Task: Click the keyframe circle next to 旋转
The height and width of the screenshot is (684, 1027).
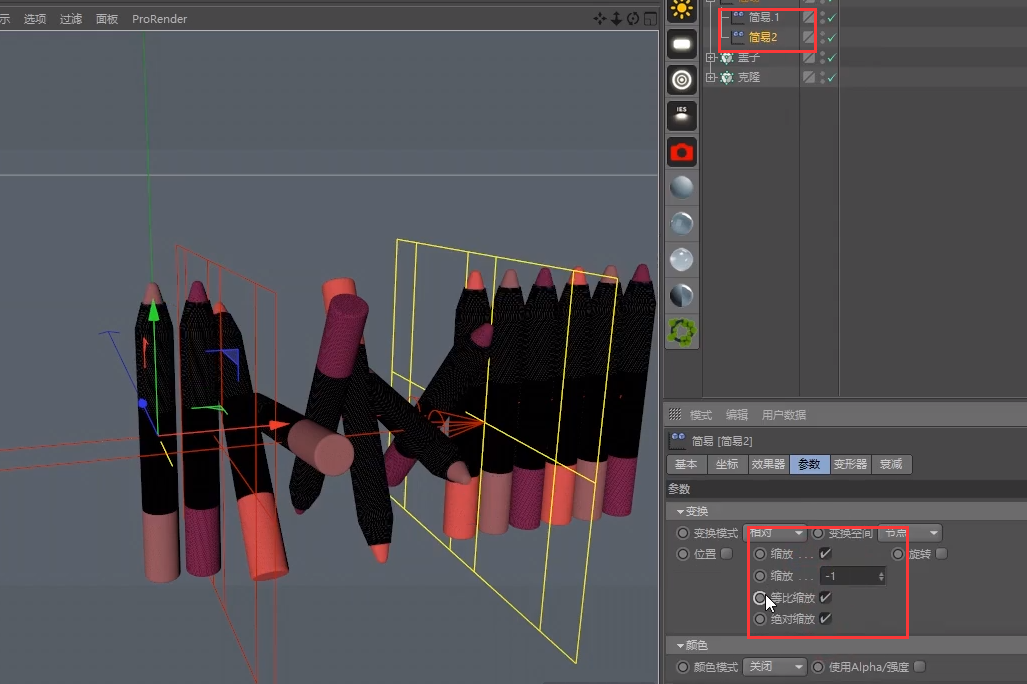Action: [x=898, y=554]
